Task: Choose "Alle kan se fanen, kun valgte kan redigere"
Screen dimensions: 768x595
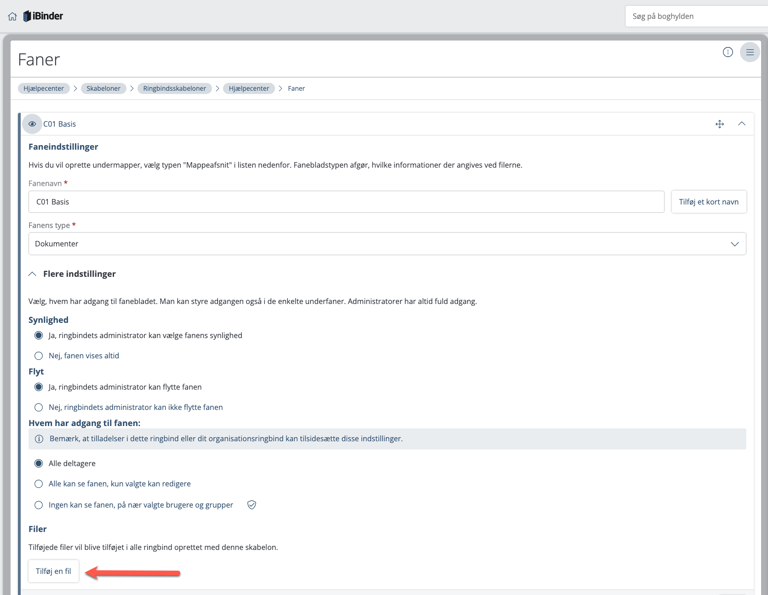Action: point(39,484)
